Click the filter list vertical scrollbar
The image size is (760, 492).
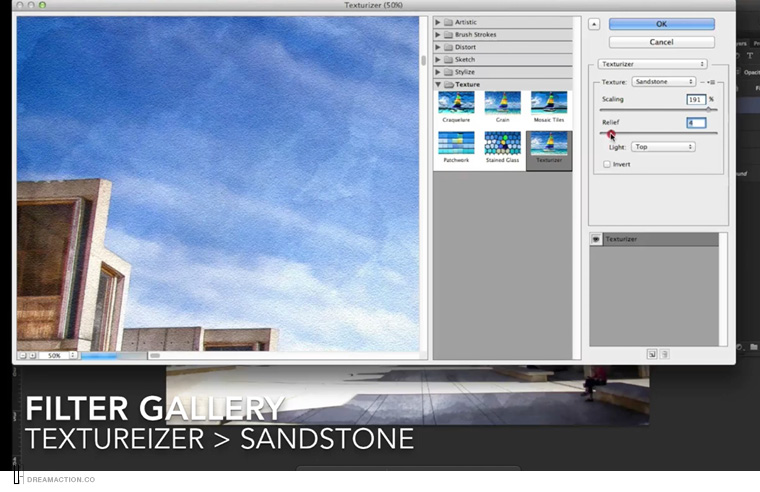point(577,188)
